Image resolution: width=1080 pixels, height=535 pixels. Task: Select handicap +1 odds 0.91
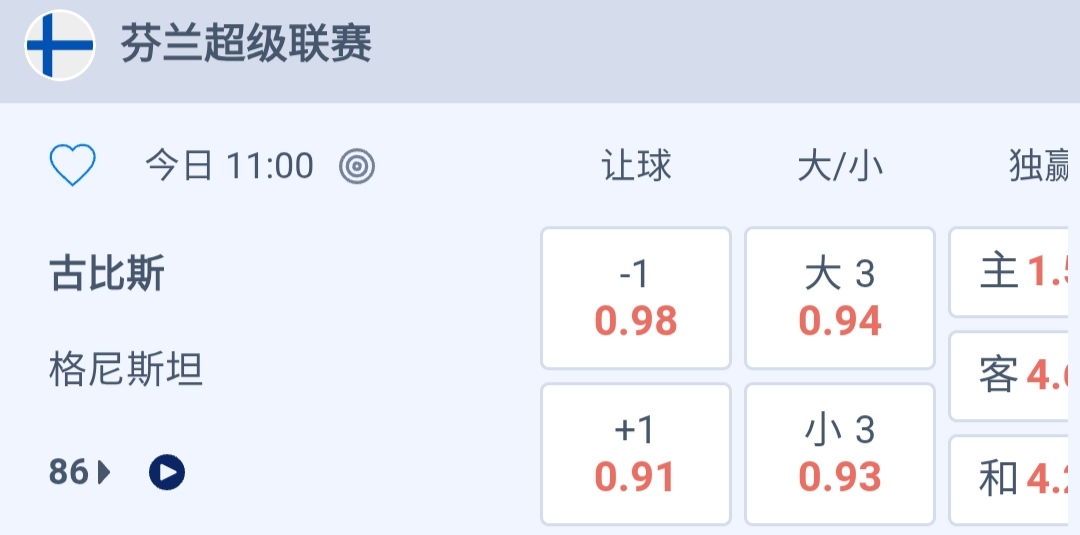(636, 454)
